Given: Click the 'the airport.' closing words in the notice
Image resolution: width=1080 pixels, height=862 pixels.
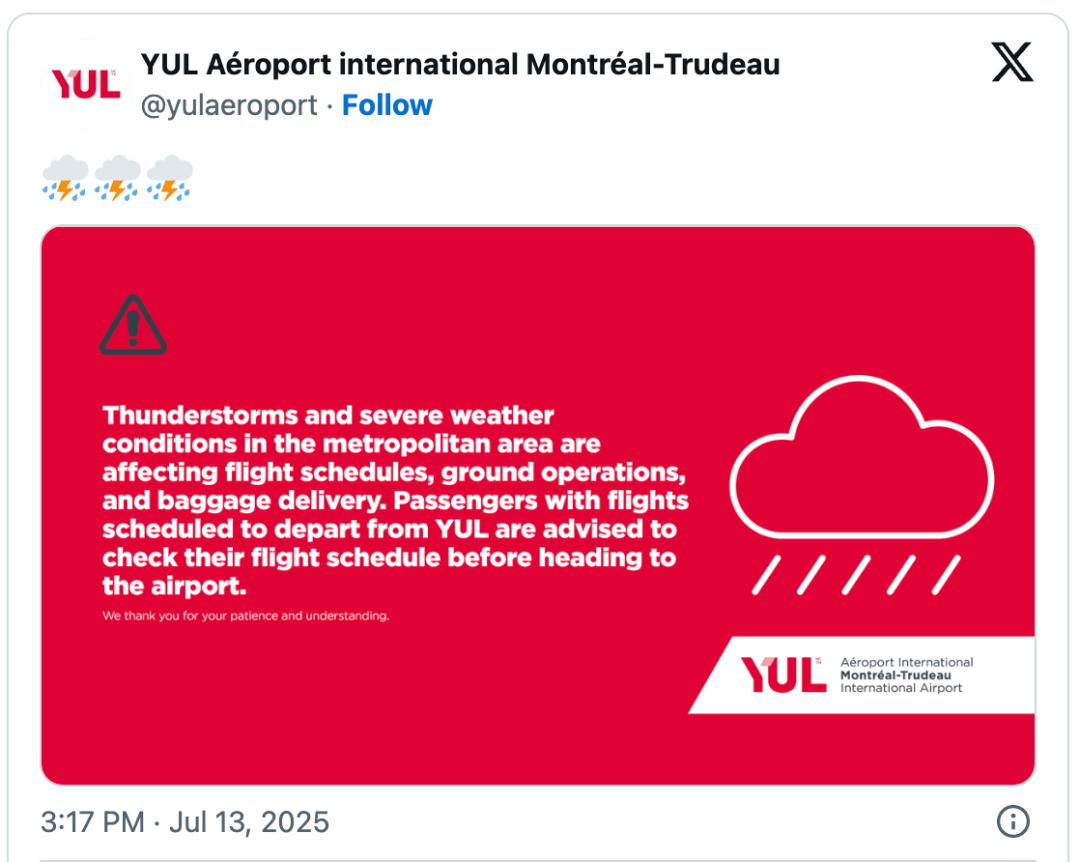Looking at the screenshot, I should [x=174, y=586].
